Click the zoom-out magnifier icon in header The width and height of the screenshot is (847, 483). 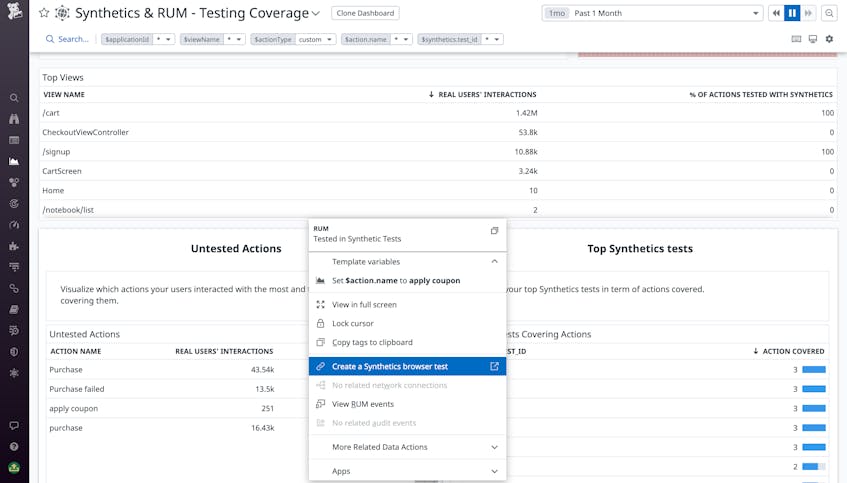tap(829, 13)
